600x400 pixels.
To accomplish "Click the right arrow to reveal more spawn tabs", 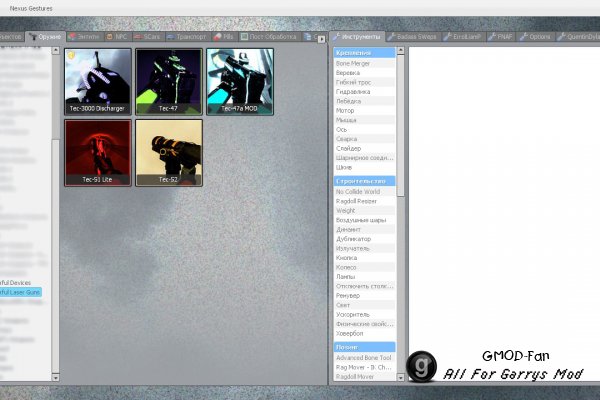I will (x=321, y=39).
